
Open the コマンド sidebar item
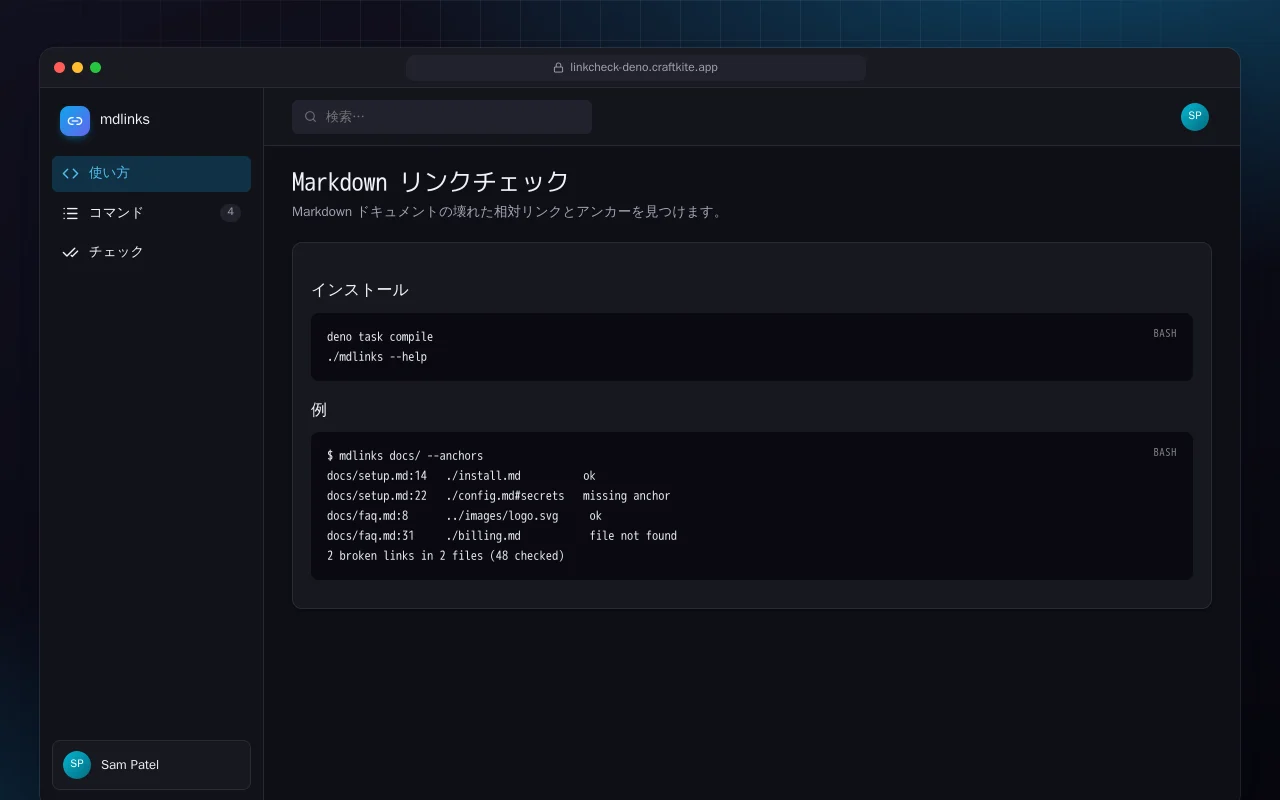(x=151, y=213)
